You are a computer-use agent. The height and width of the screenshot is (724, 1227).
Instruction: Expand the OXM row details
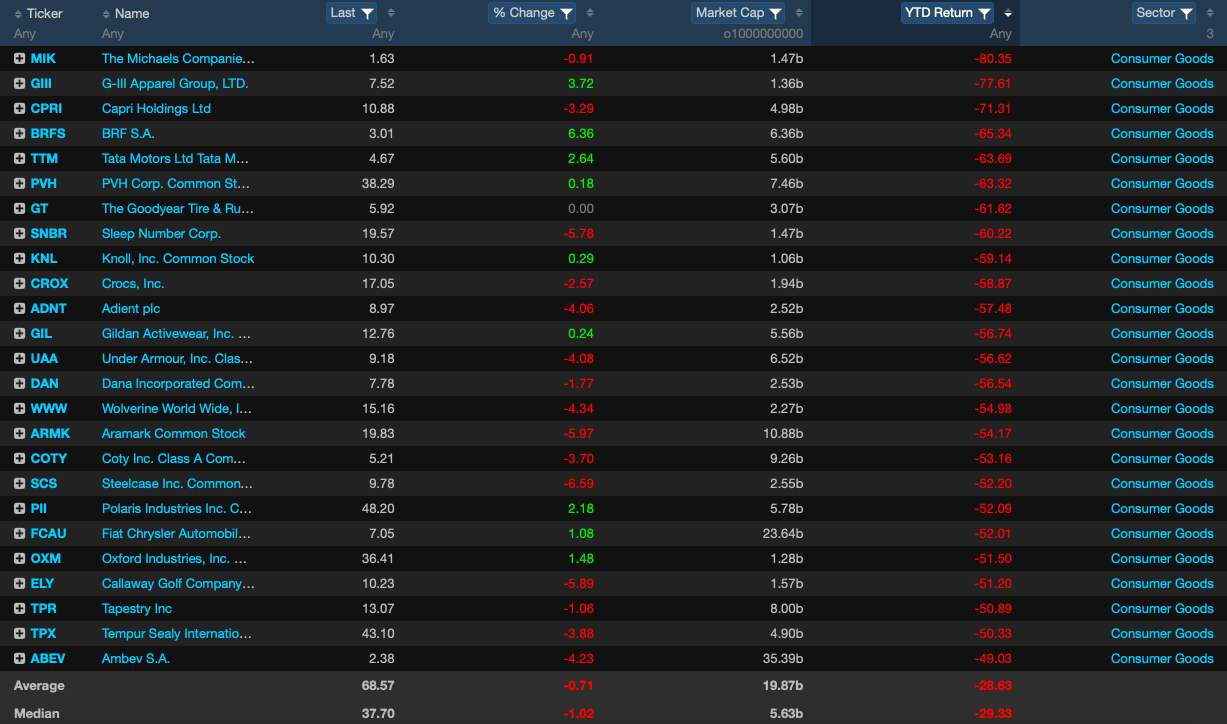coord(19,559)
